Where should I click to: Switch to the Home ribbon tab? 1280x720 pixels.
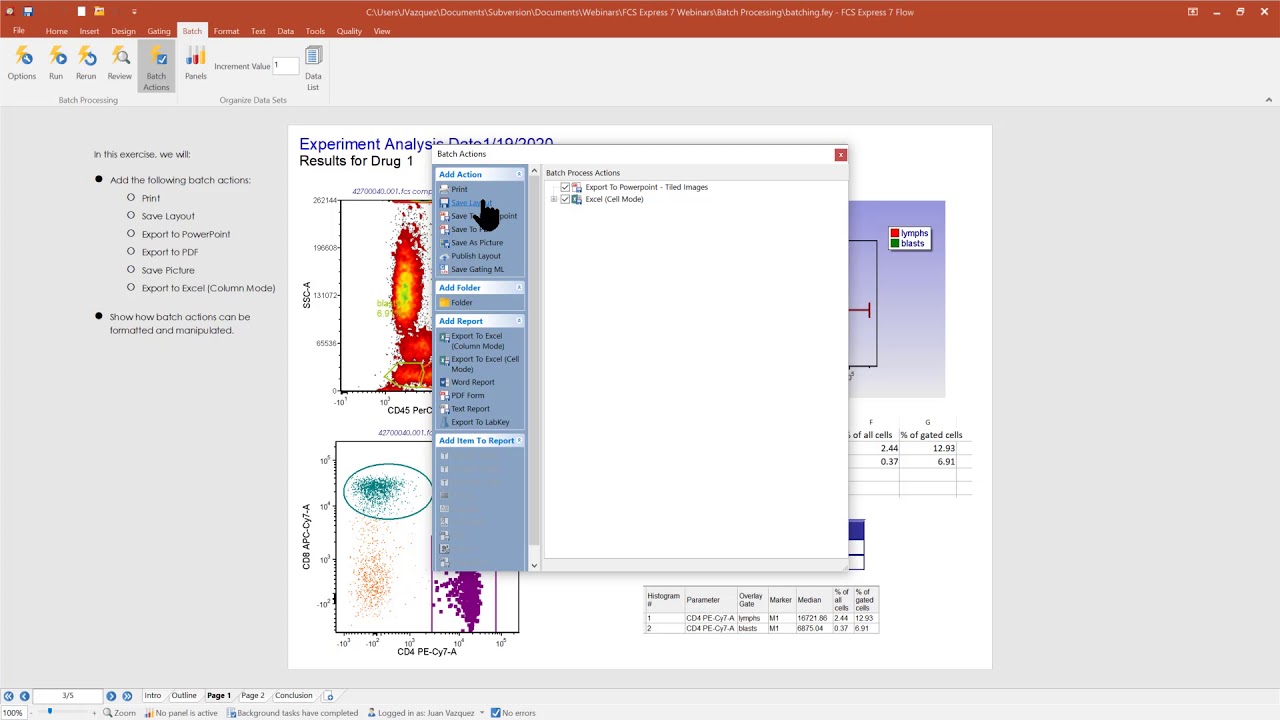[56, 31]
